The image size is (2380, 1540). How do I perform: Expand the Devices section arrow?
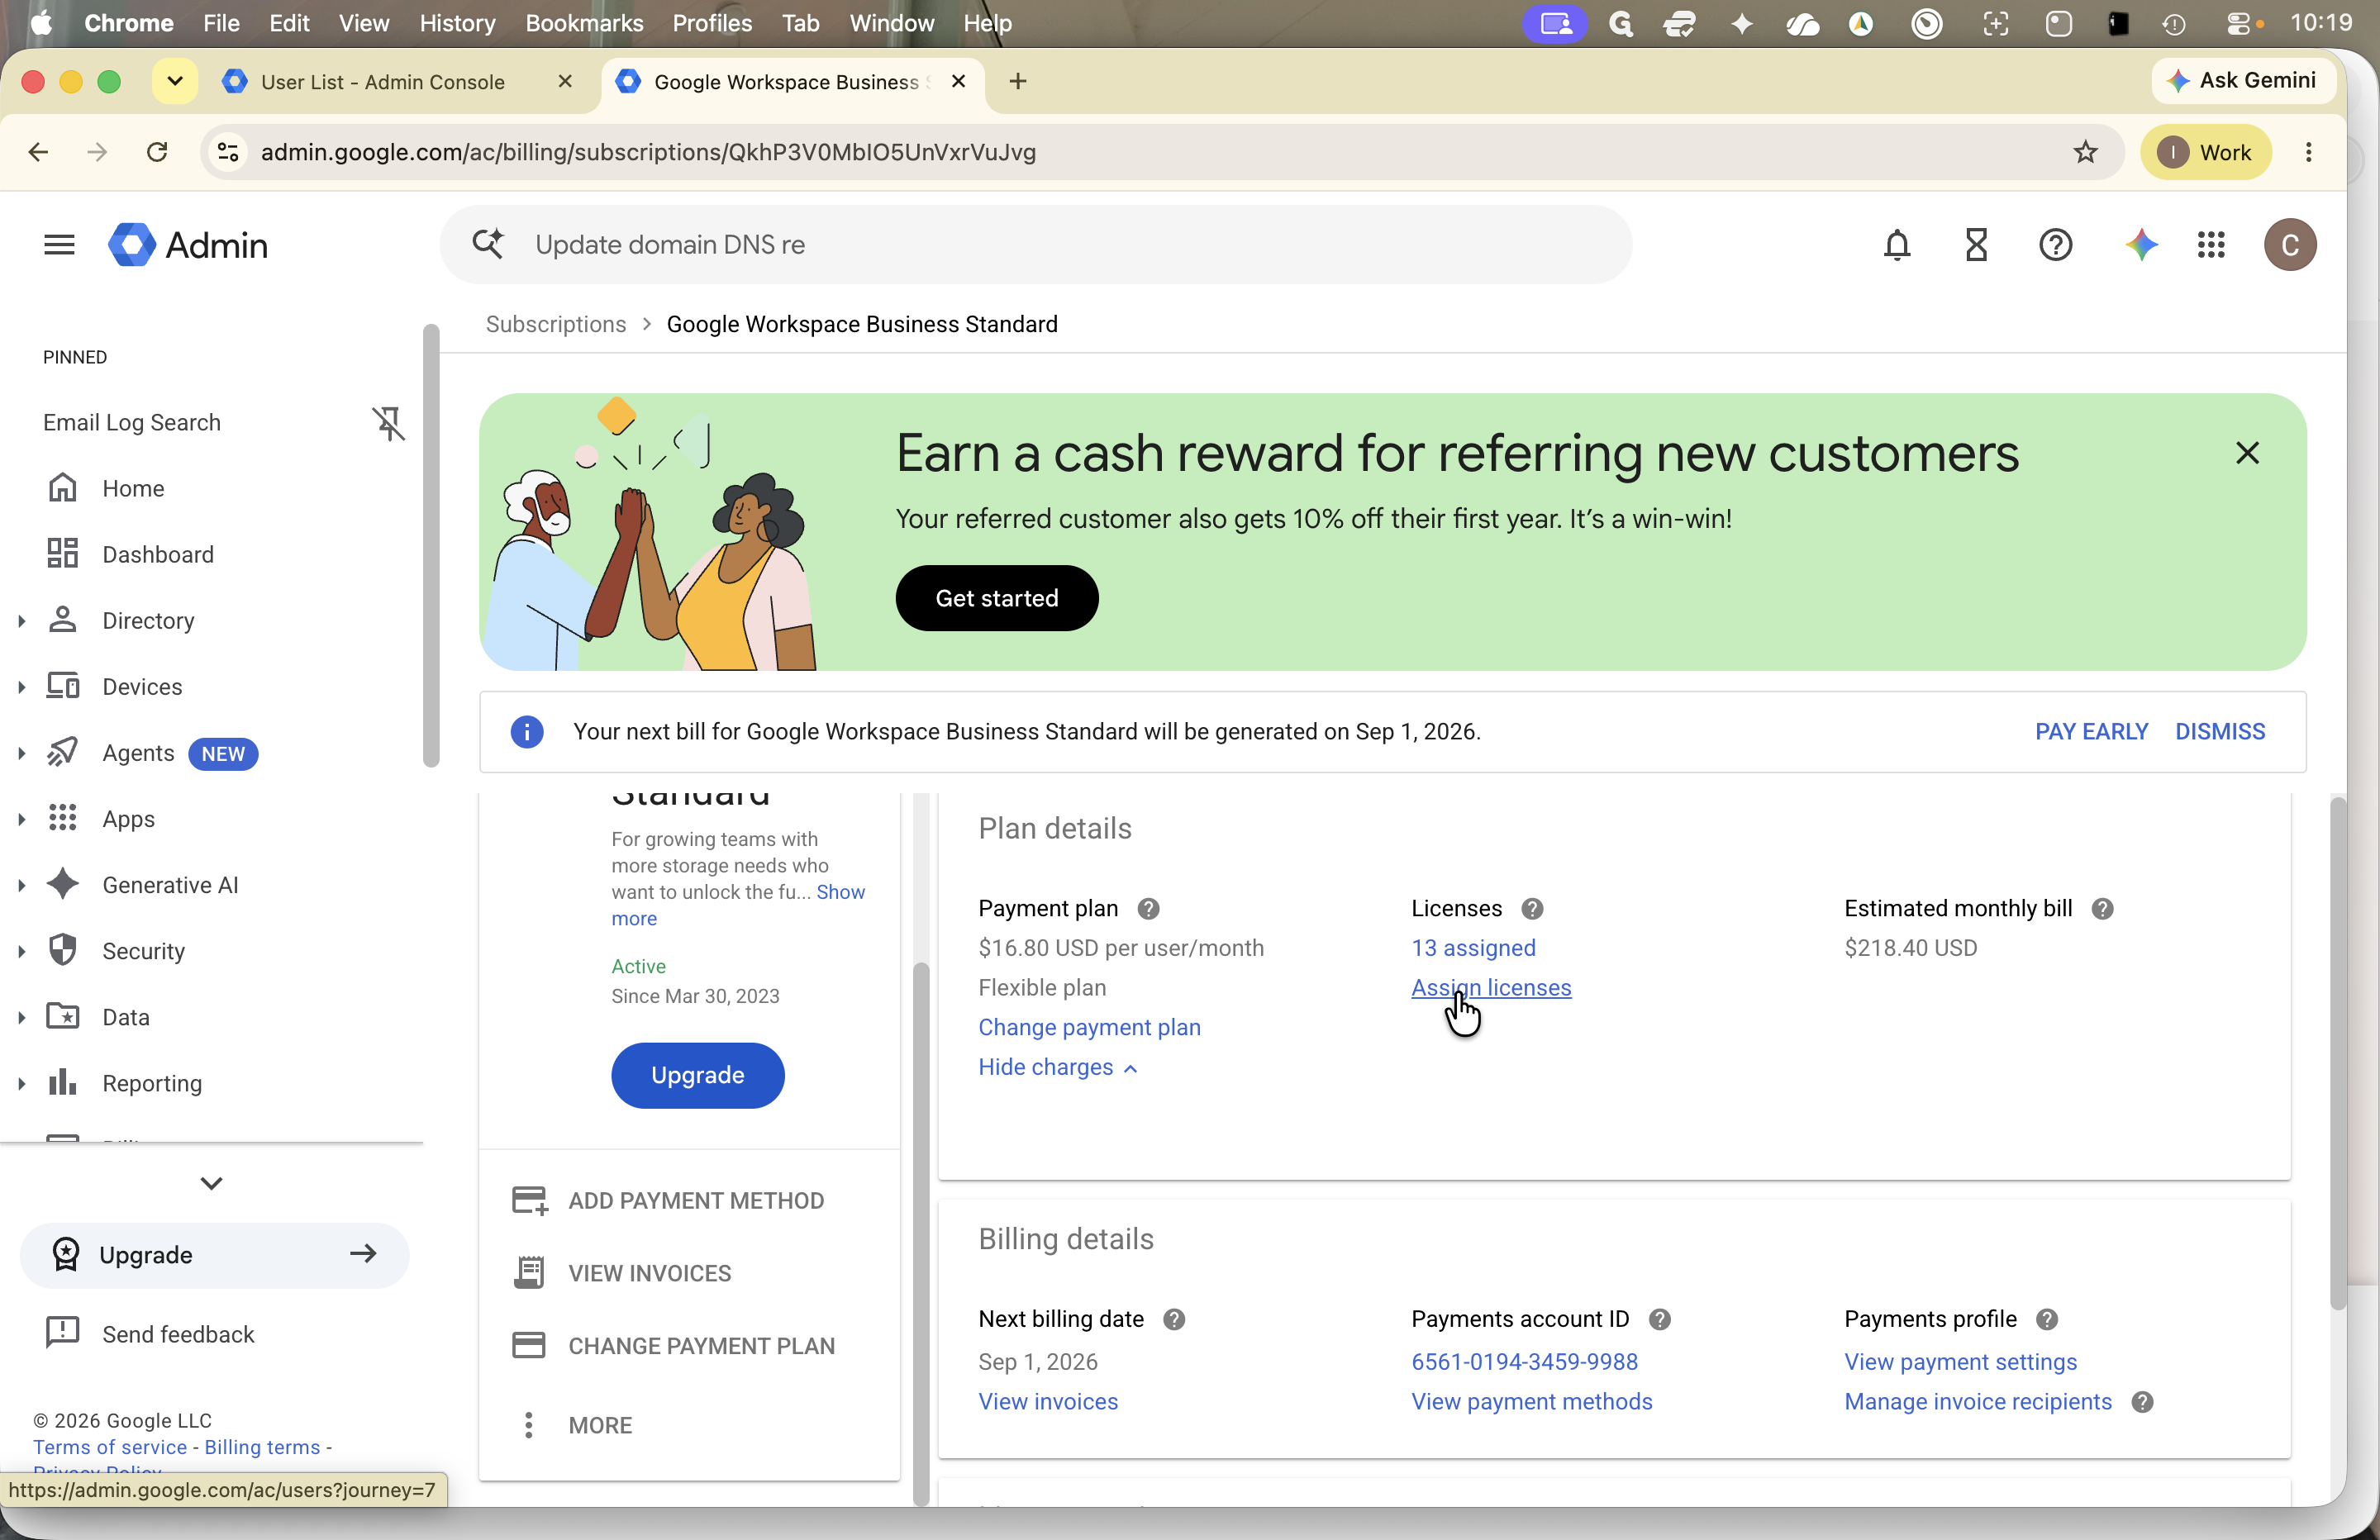tap(21, 687)
